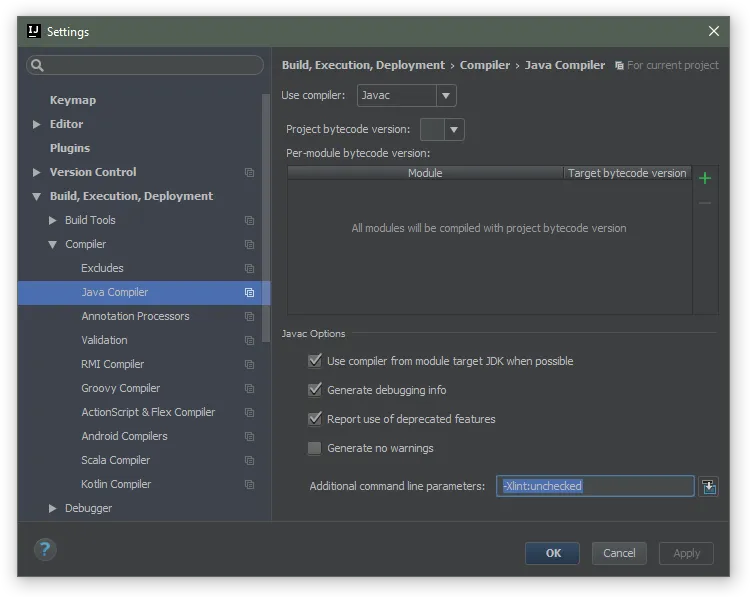Uncheck Generate debugging info

315,390
